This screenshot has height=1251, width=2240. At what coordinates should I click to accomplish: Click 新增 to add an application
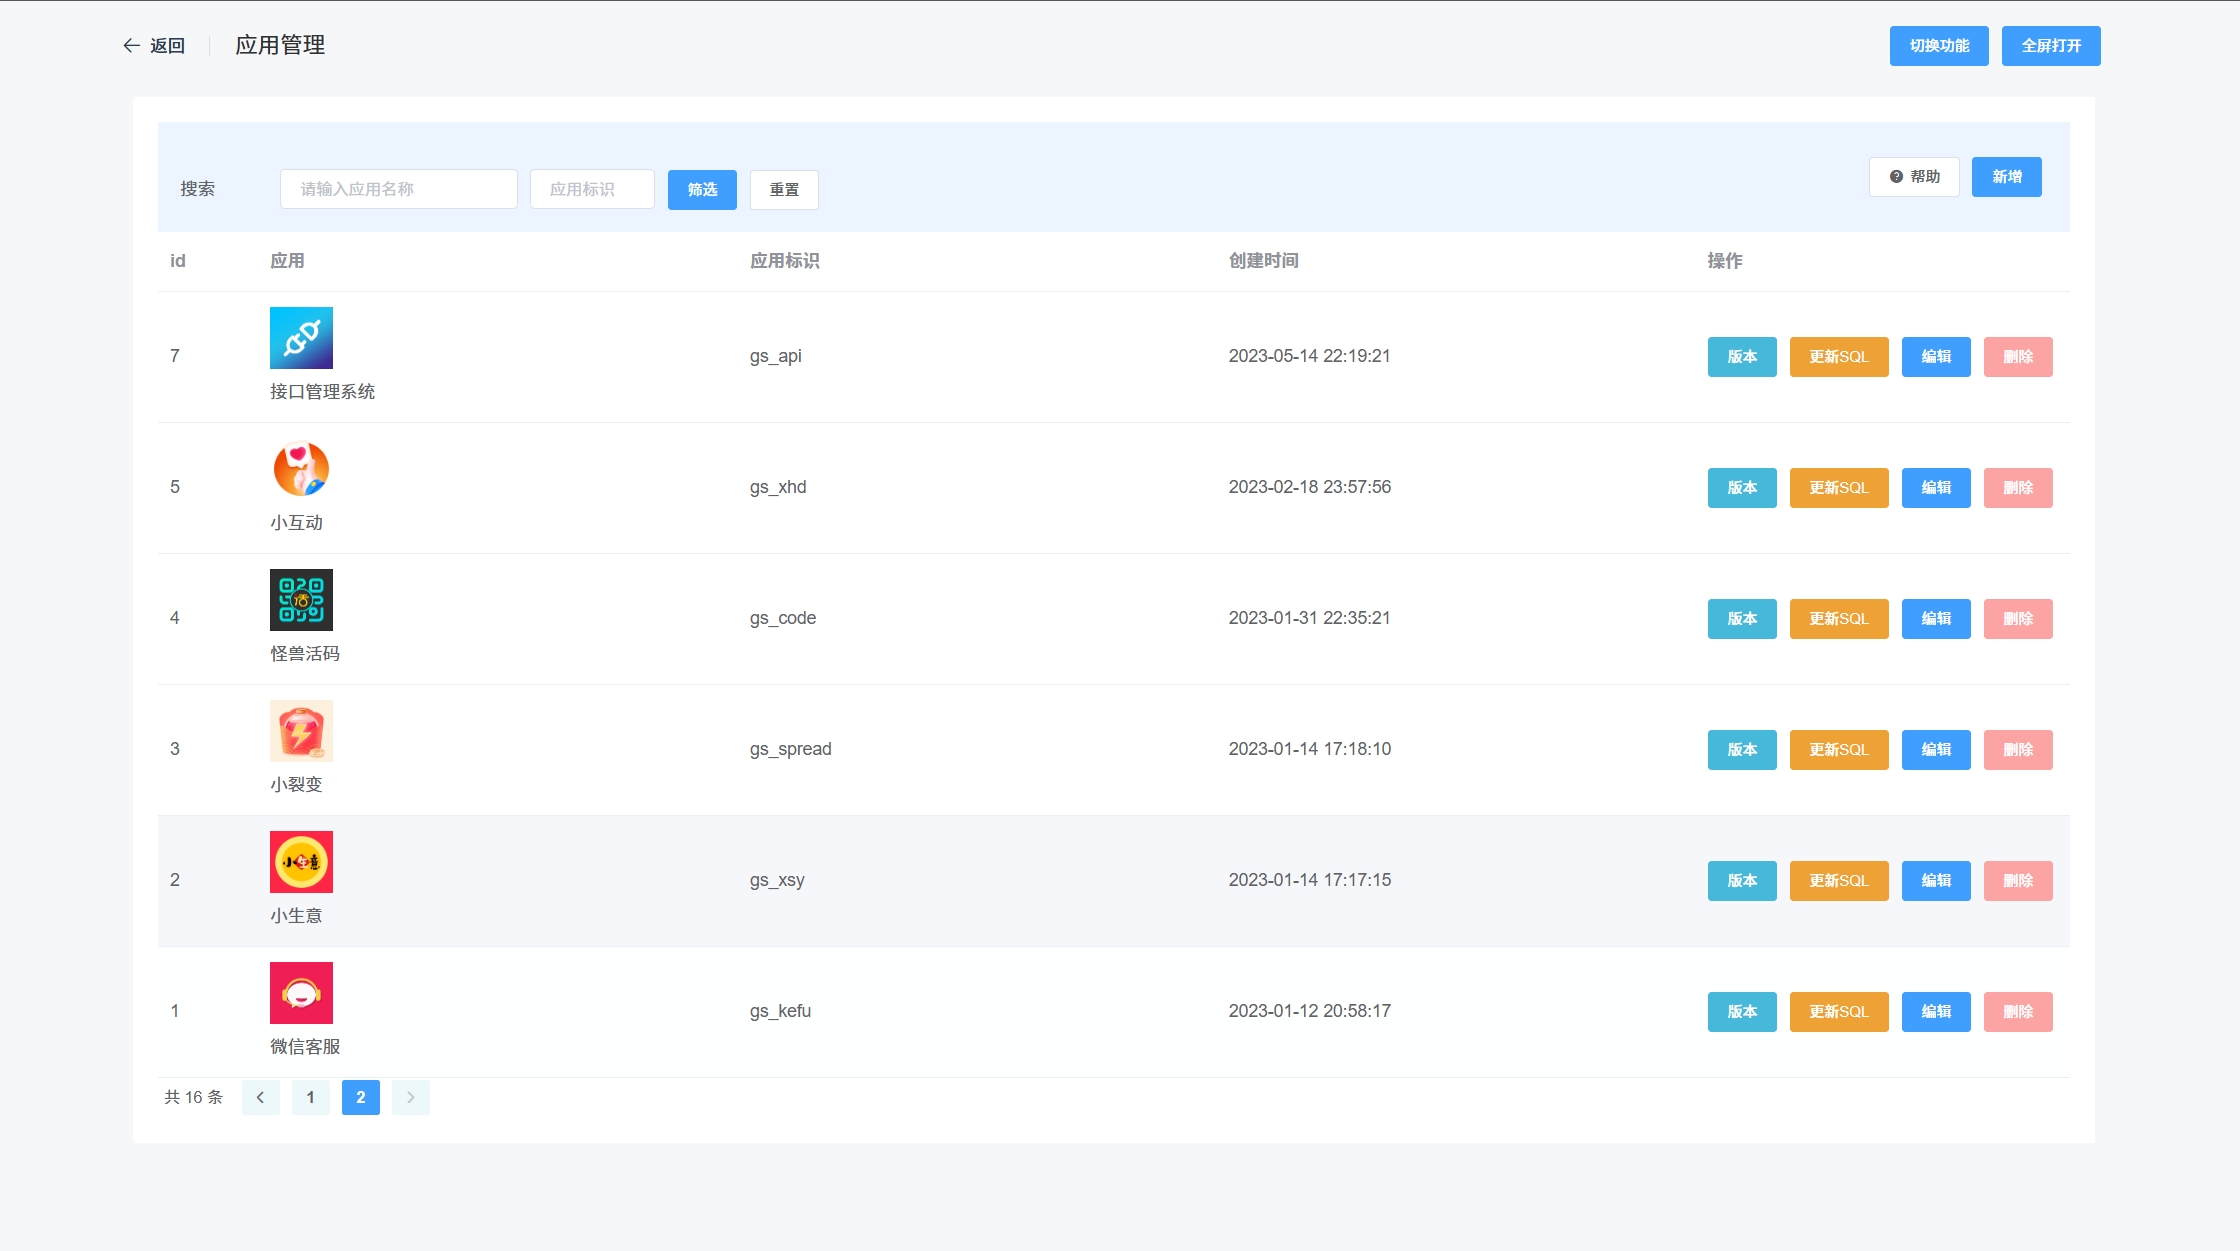click(2006, 177)
